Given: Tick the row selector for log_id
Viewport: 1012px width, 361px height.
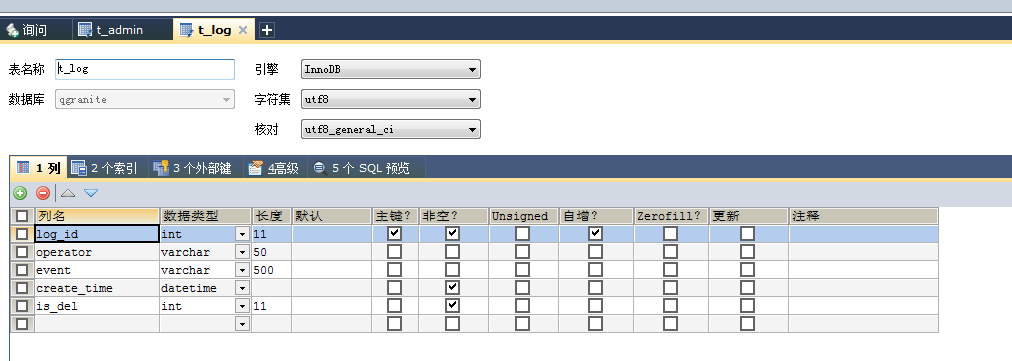Looking at the screenshot, I should point(22,234).
